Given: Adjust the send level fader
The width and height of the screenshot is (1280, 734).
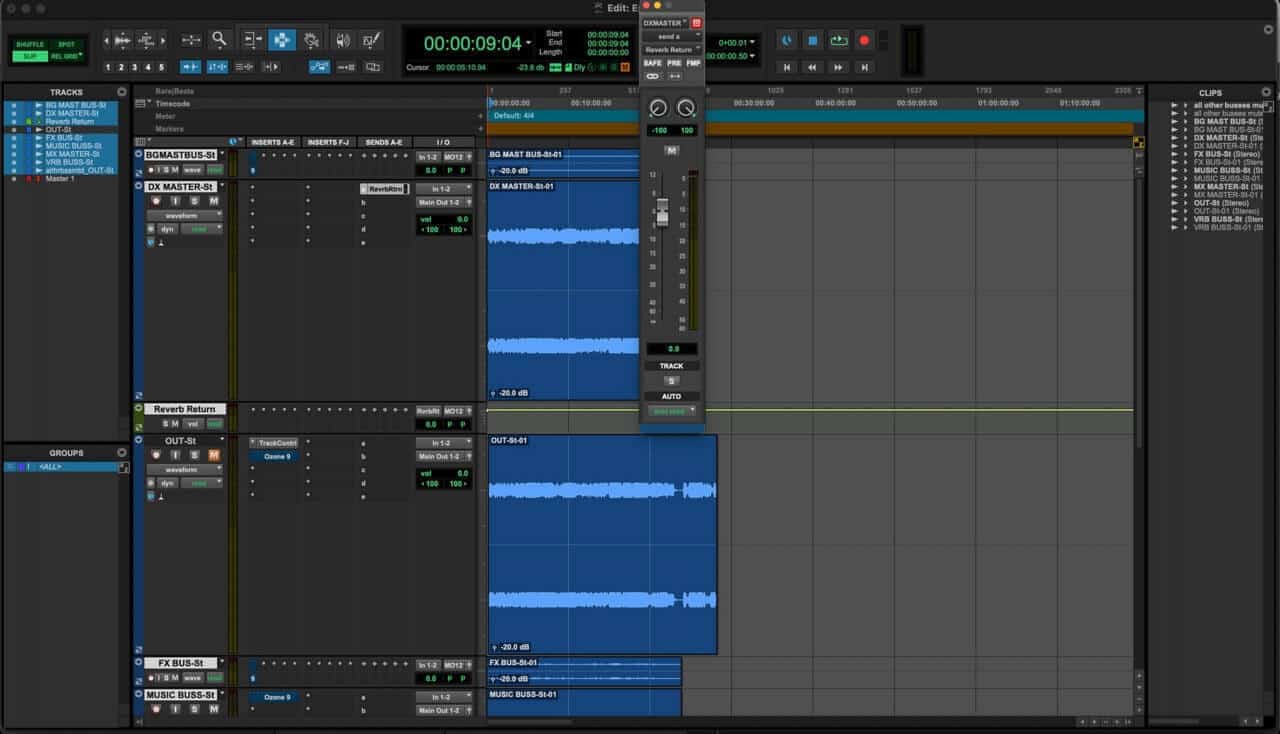Looking at the screenshot, I should (x=661, y=211).
